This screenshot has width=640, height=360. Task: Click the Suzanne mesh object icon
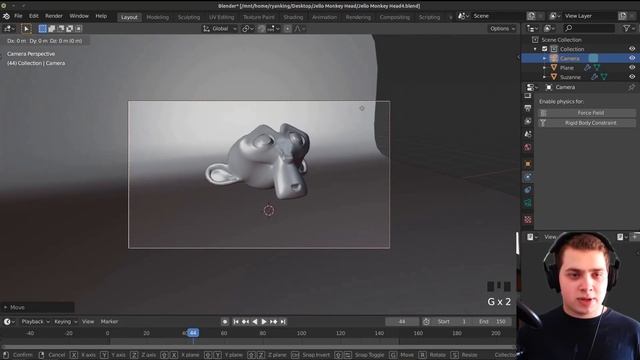pyautogui.click(x=554, y=77)
